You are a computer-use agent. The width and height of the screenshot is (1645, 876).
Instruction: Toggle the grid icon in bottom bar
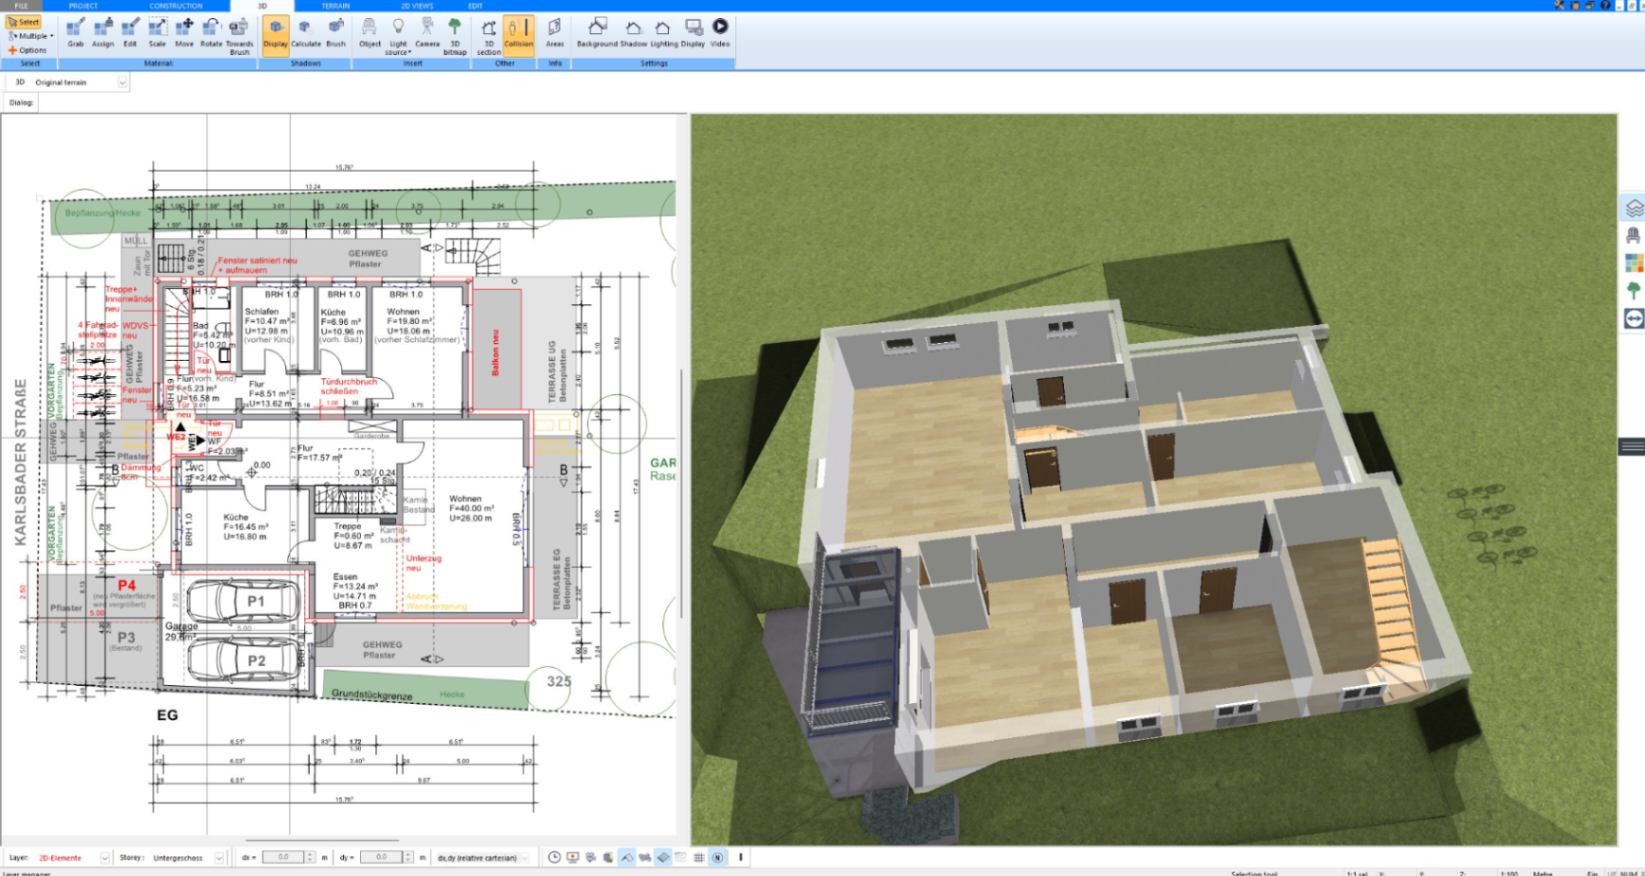[699, 858]
